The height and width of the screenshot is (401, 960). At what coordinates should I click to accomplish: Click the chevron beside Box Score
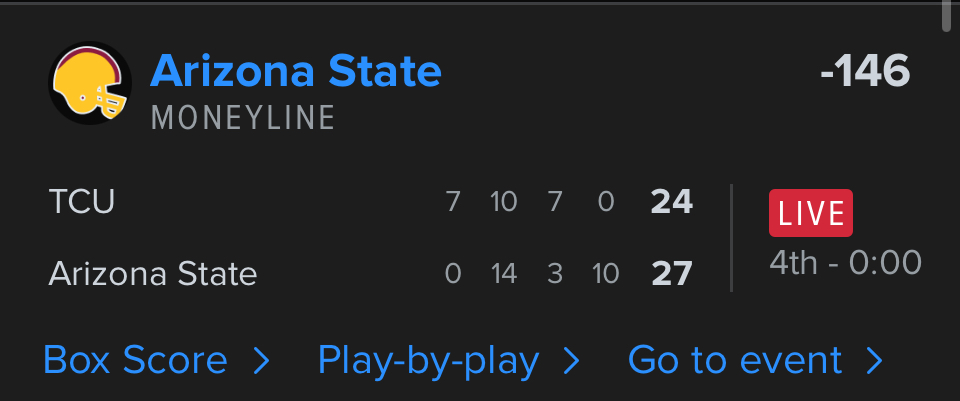click(262, 361)
